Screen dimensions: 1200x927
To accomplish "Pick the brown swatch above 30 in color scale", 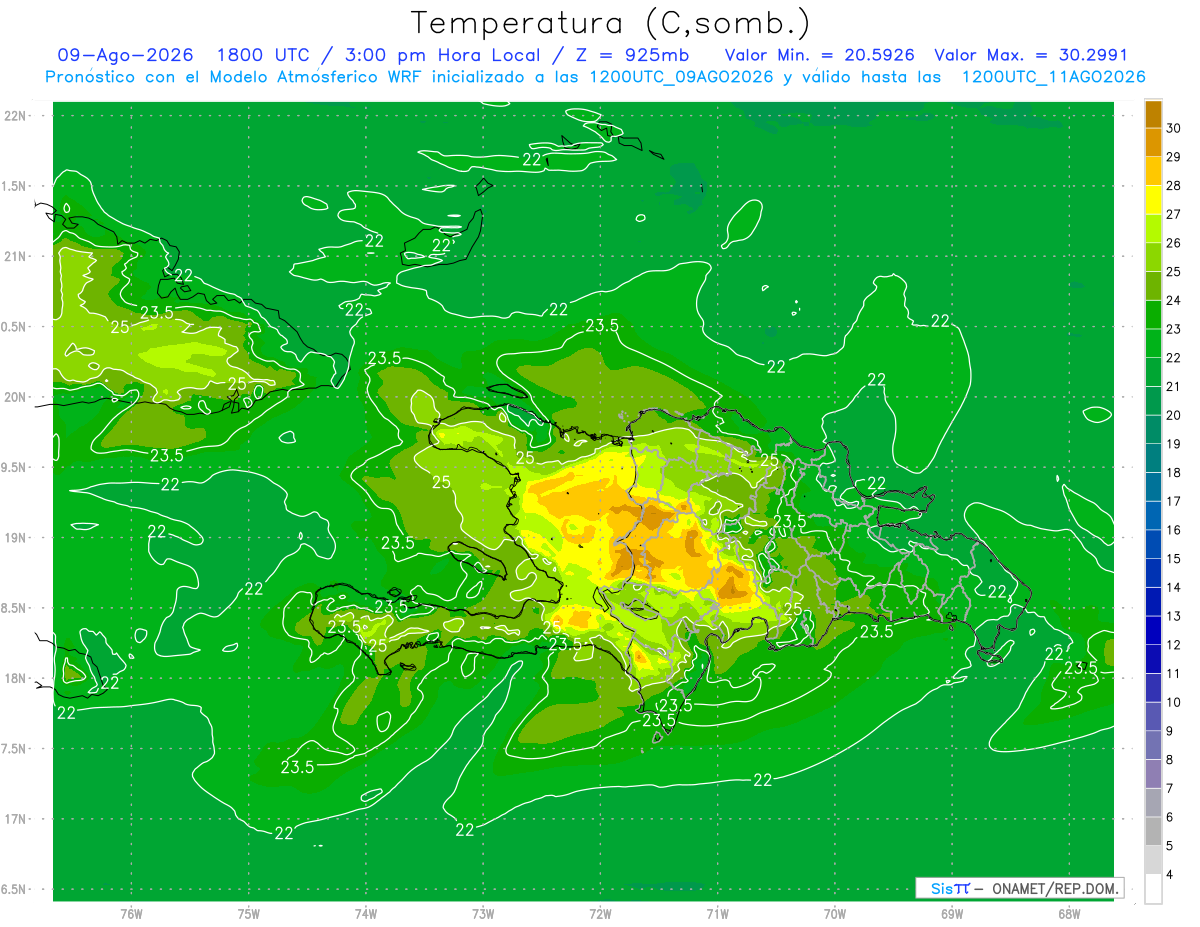I will [x=1153, y=114].
